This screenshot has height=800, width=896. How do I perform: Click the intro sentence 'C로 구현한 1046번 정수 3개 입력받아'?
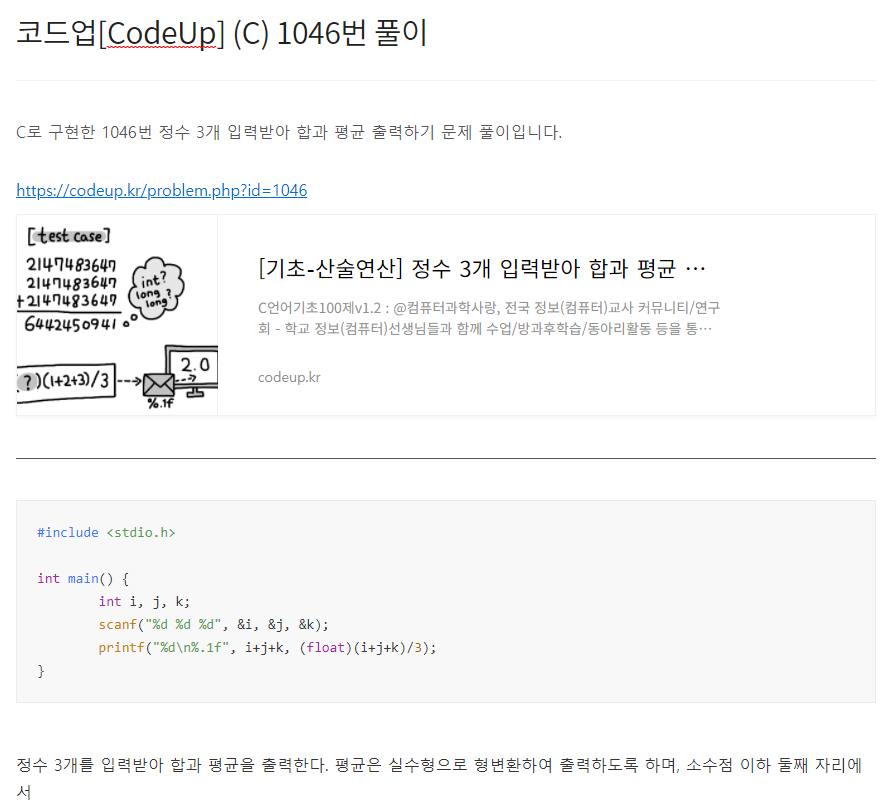coord(289,132)
